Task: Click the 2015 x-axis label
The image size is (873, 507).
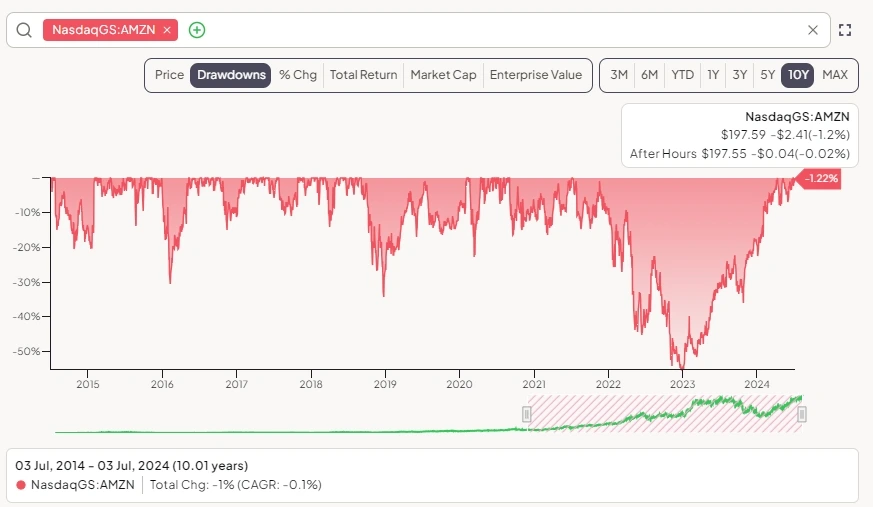Action: pos(87,384)
